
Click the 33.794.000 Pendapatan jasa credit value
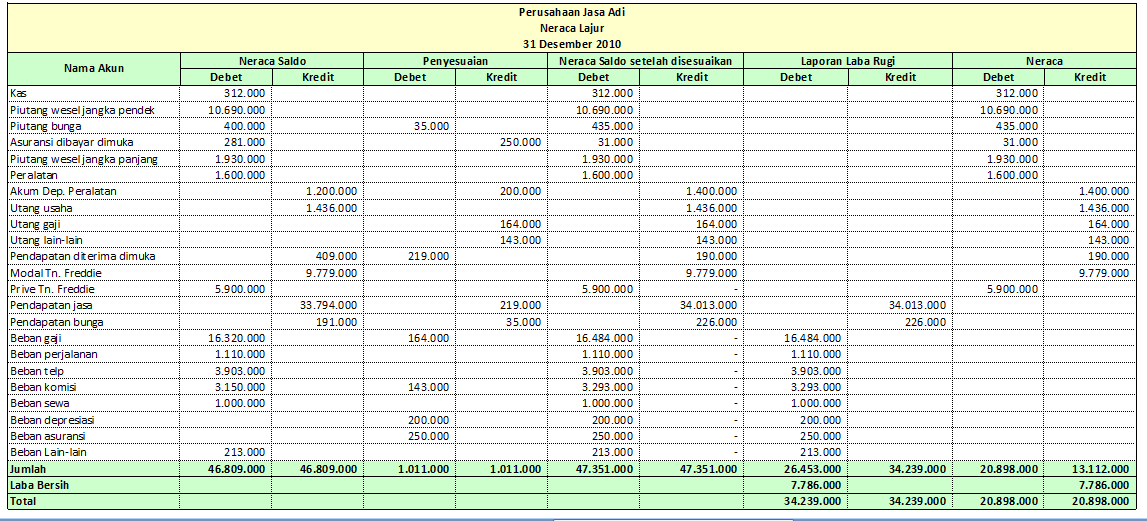pyautogui.click(x=328, y=305)
